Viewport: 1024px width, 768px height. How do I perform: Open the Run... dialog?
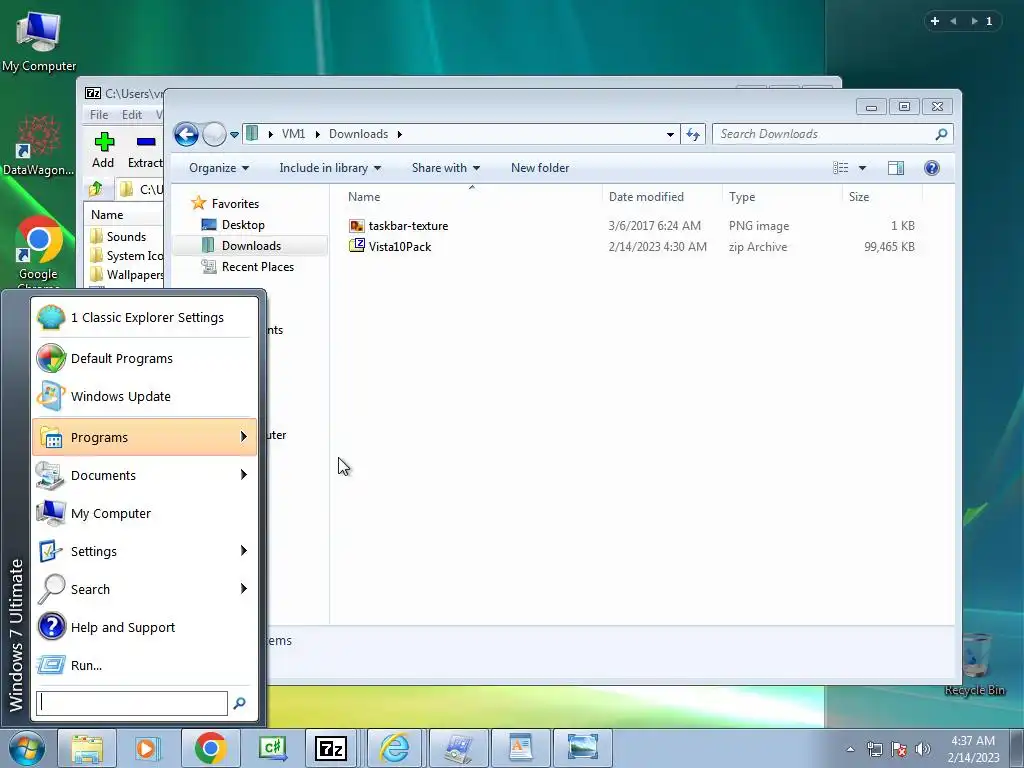pyautogui.click(x=144, y=665)
